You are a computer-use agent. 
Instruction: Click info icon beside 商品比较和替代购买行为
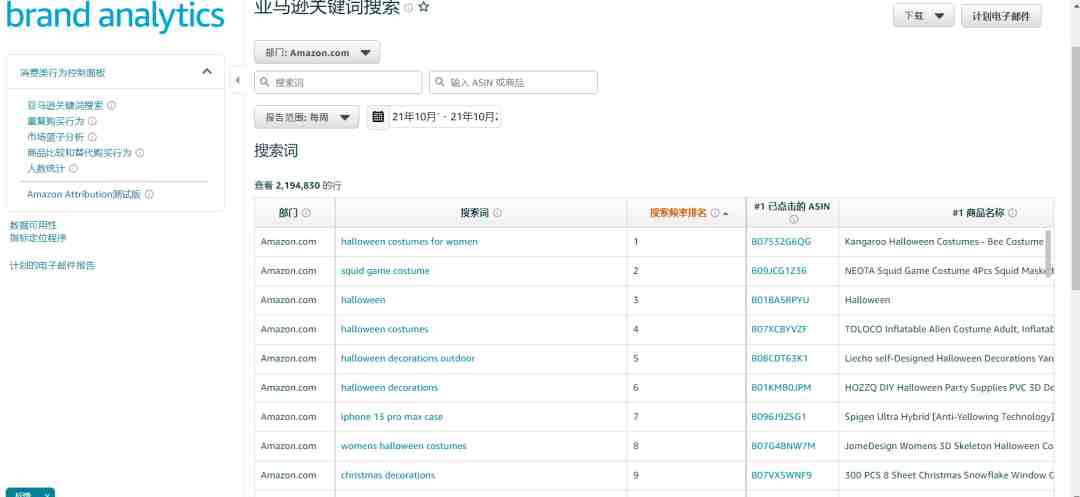tap(140, 153)
